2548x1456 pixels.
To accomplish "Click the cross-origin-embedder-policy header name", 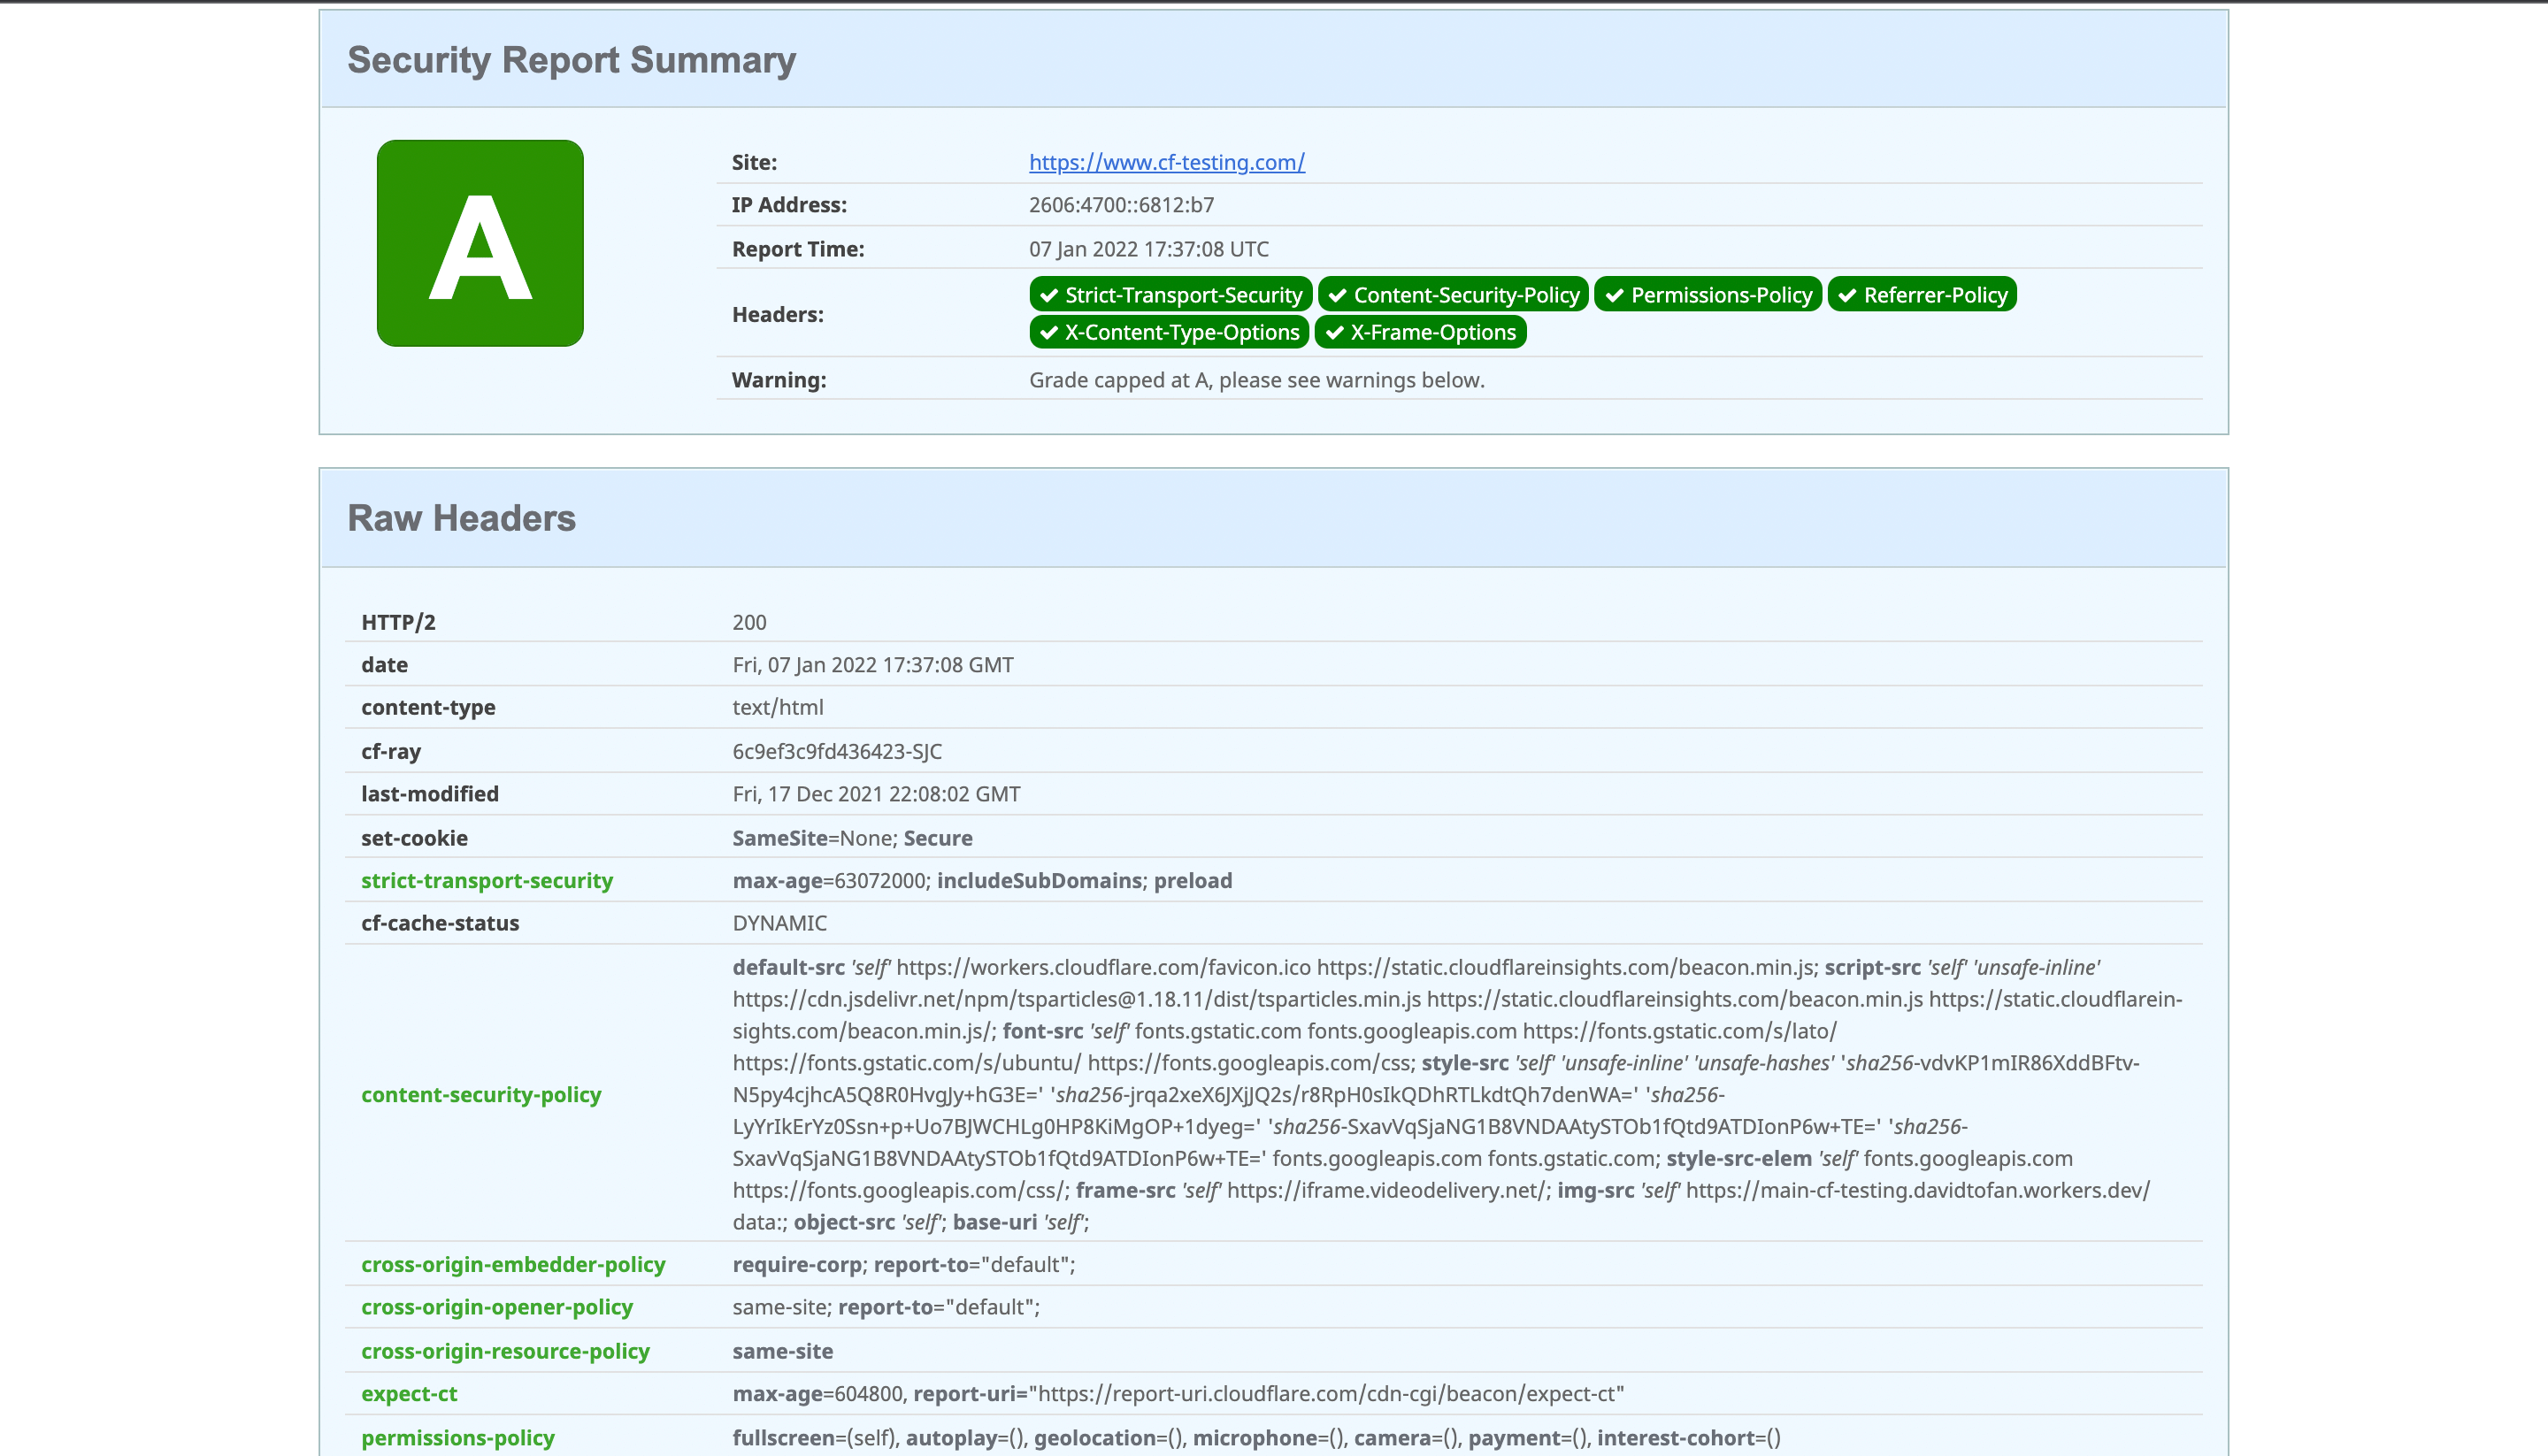I will 513,1264.
